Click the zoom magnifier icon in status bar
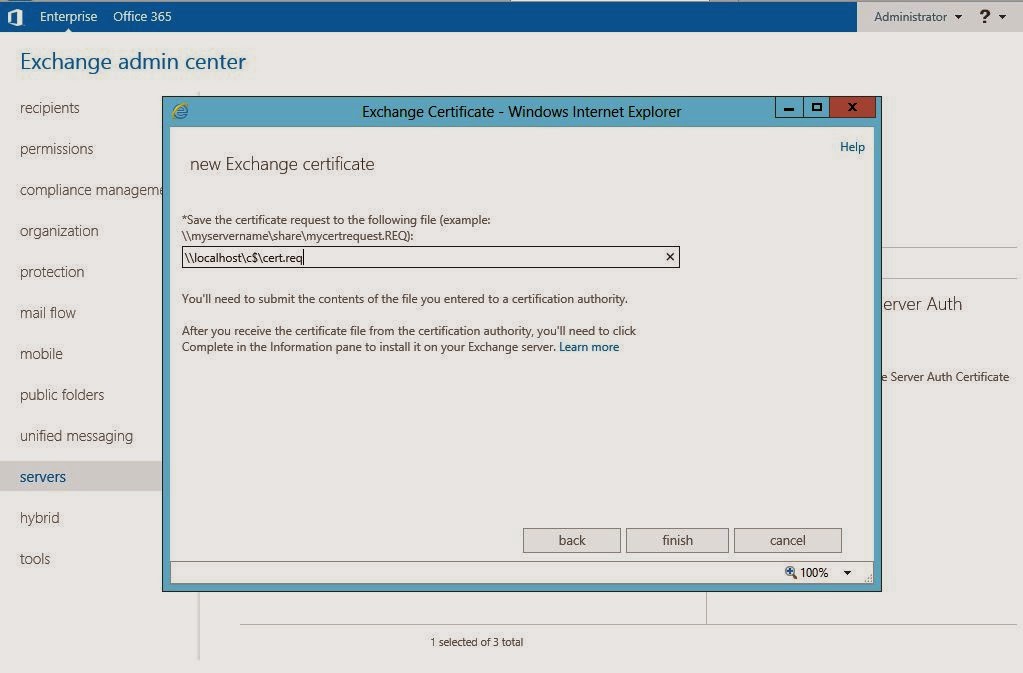The width and height of the screenshot is (1023, 673). click(790, 572)
